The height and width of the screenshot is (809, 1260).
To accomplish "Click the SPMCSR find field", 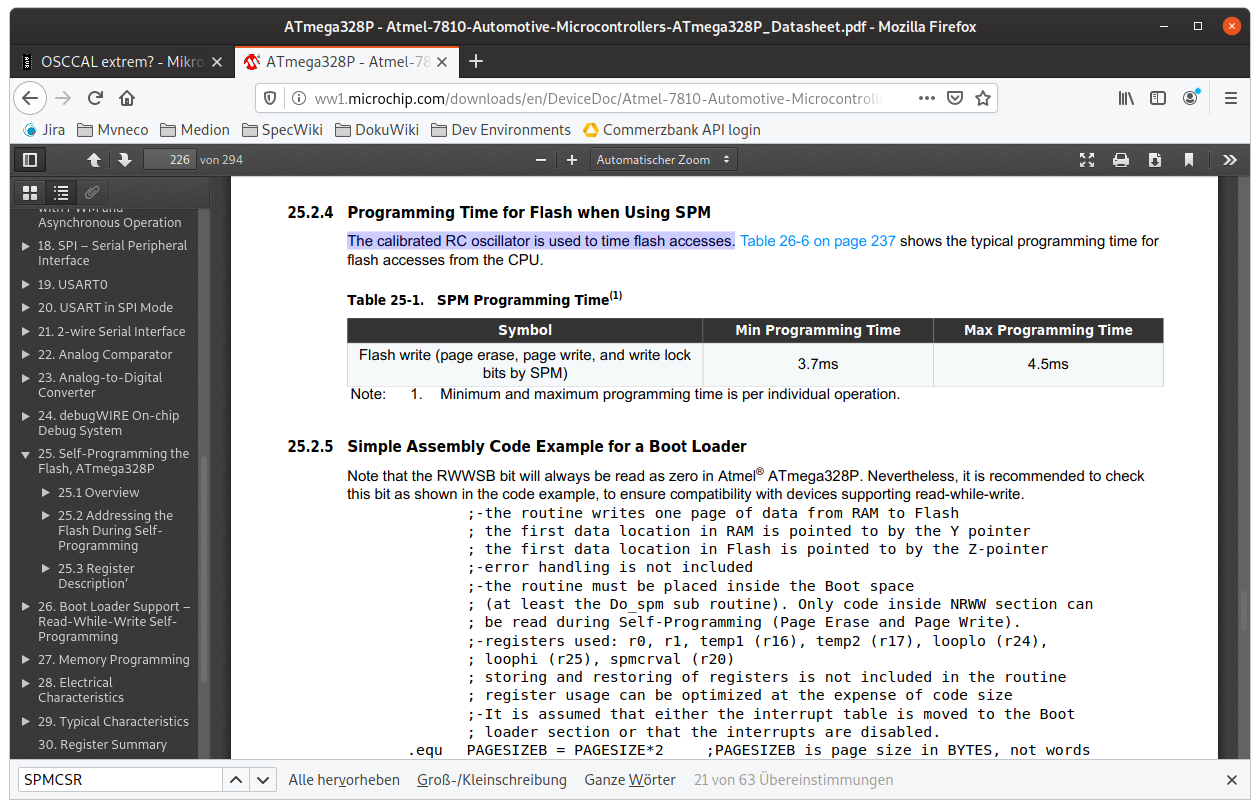I will click(118, 780).
